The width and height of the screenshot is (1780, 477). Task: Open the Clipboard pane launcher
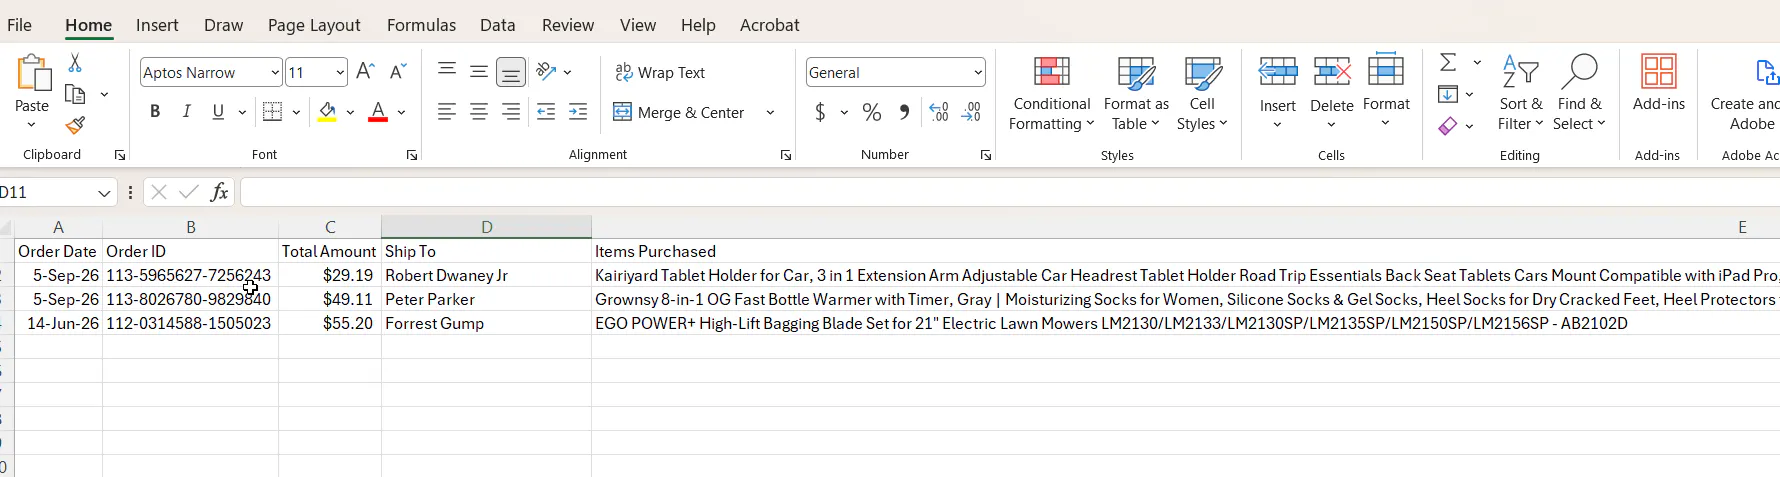120,155
